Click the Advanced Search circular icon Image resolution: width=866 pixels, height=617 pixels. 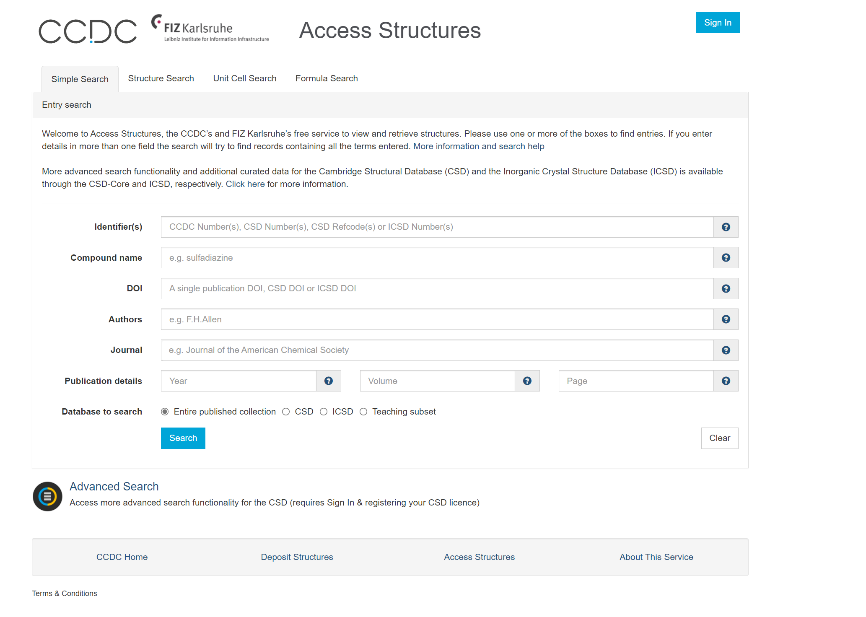click(x=47, y=496)
